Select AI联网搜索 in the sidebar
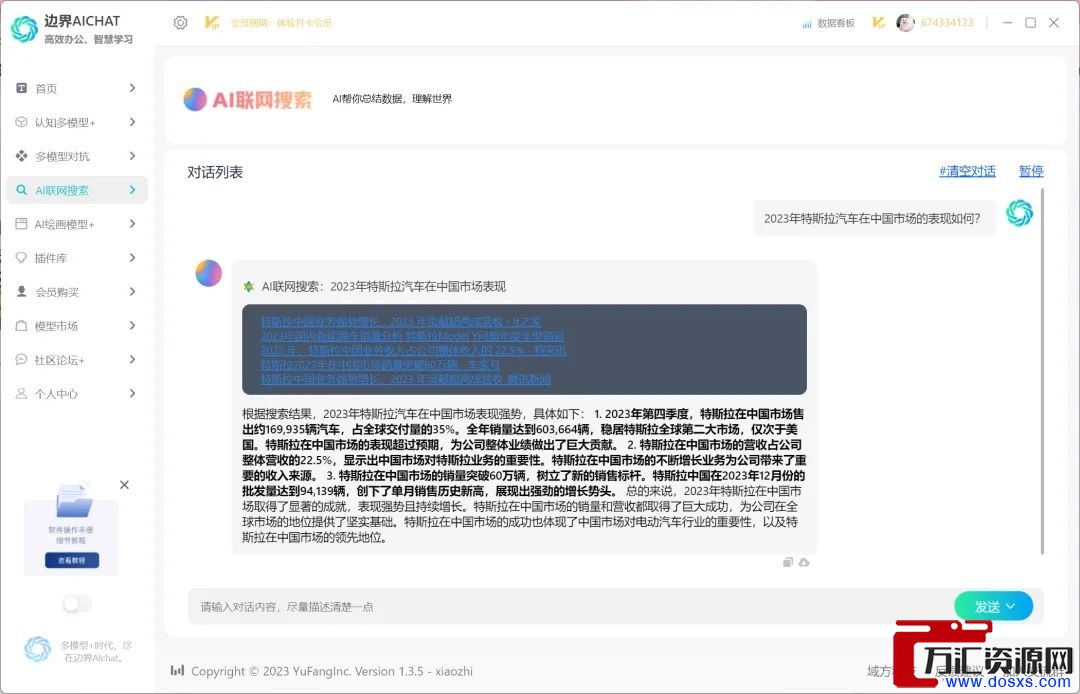Screen dimensions: 1080x694 77,190
